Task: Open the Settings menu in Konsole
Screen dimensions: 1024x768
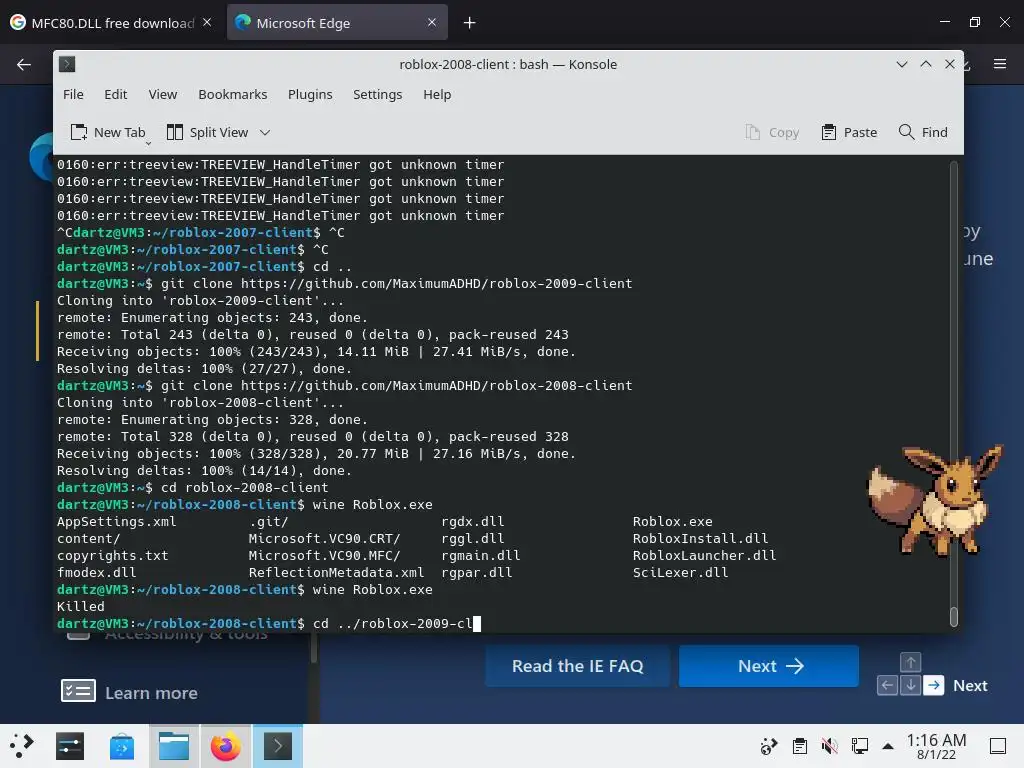Action: click(x=377, y=95)
